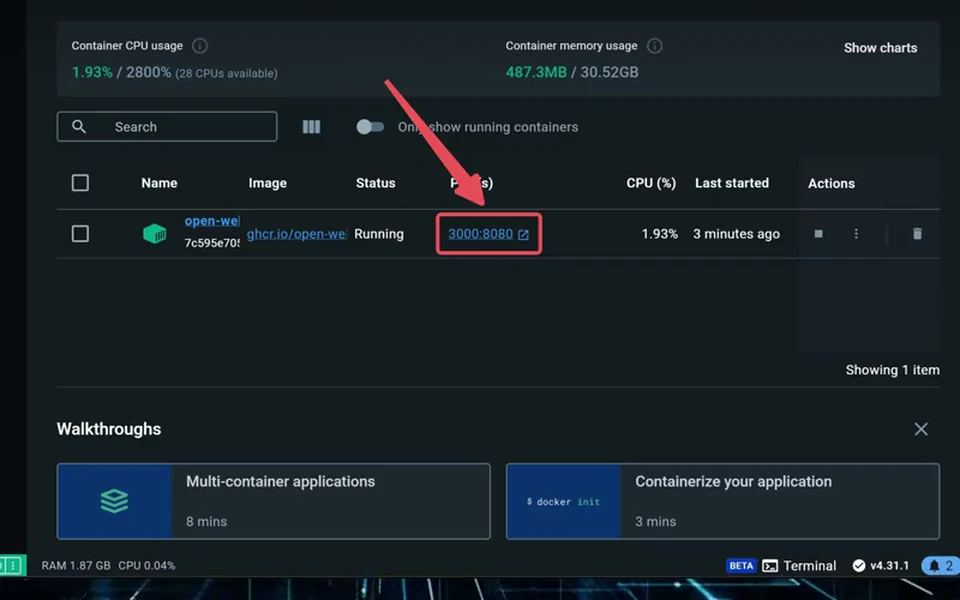Click the version check mark icon
The width and height of the screenshot is (960, 600).
pyautogui.click(x=859, y=566)
